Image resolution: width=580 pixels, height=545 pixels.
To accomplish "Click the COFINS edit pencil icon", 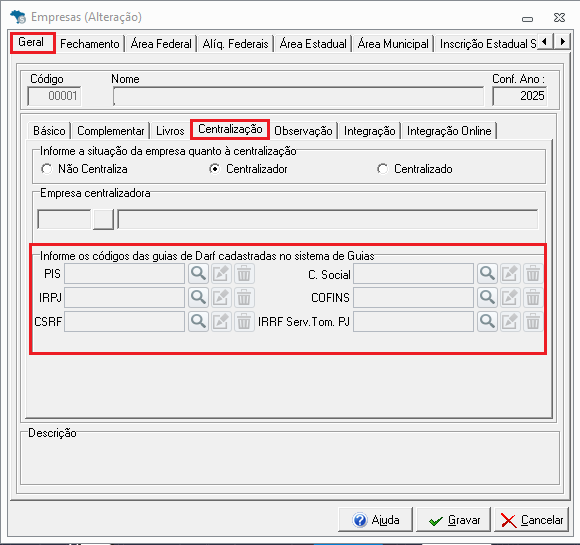I will click(510, 297).
